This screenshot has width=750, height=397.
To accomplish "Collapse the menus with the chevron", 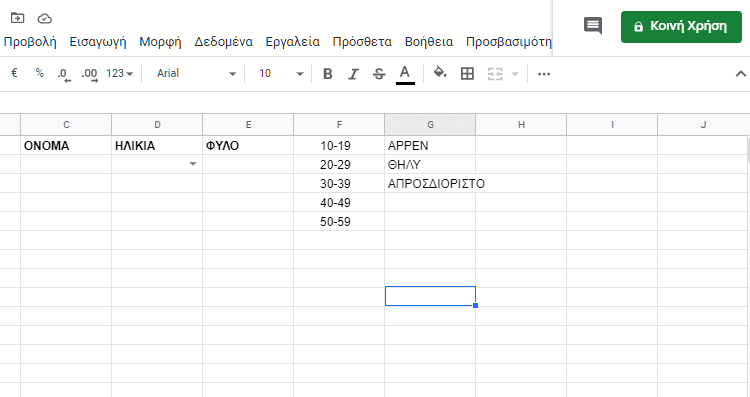I will 740,74.
